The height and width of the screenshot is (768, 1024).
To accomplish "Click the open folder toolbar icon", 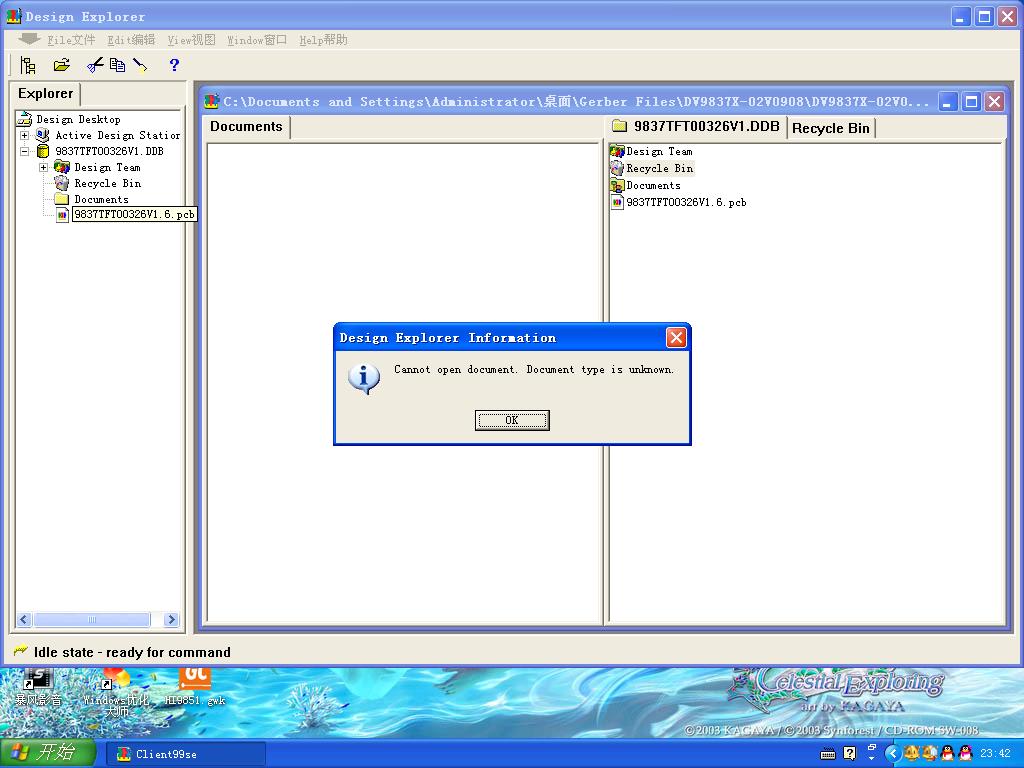I will (62, 65).
